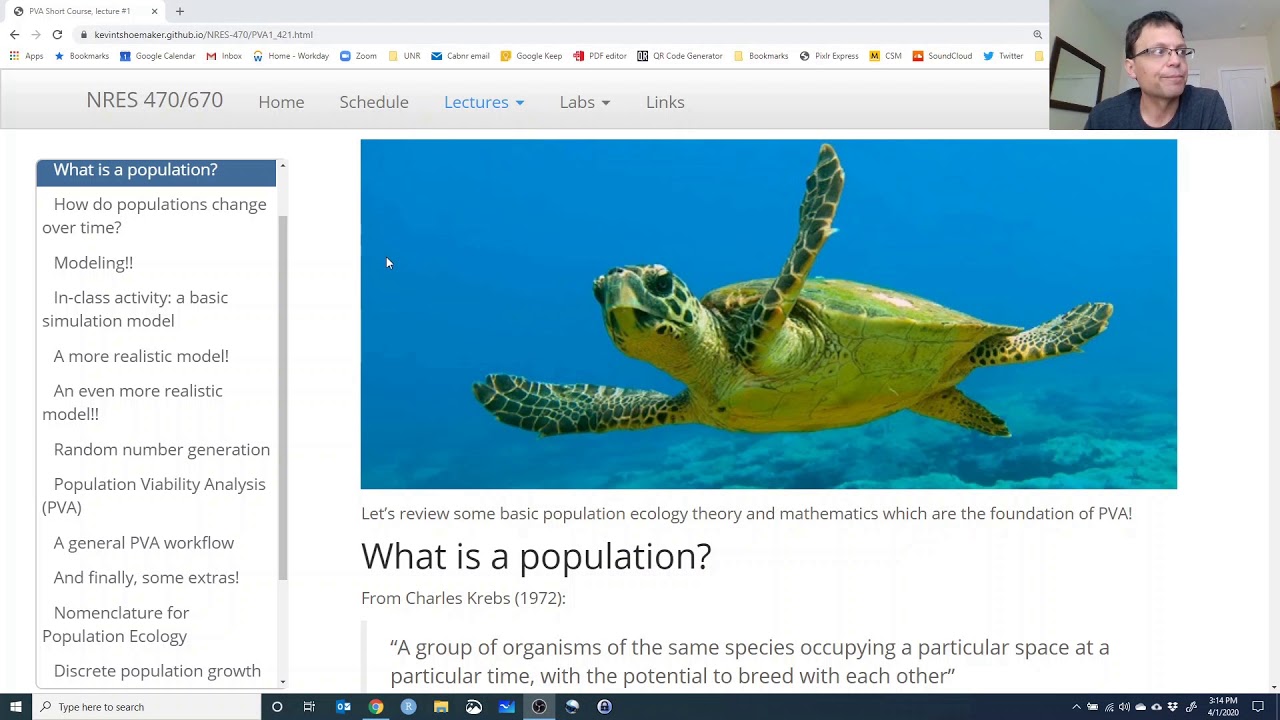Viewport: 1280px width, 720px height.
Task: Open 'Random number generation' section
Action: click(x=161, y=449)
